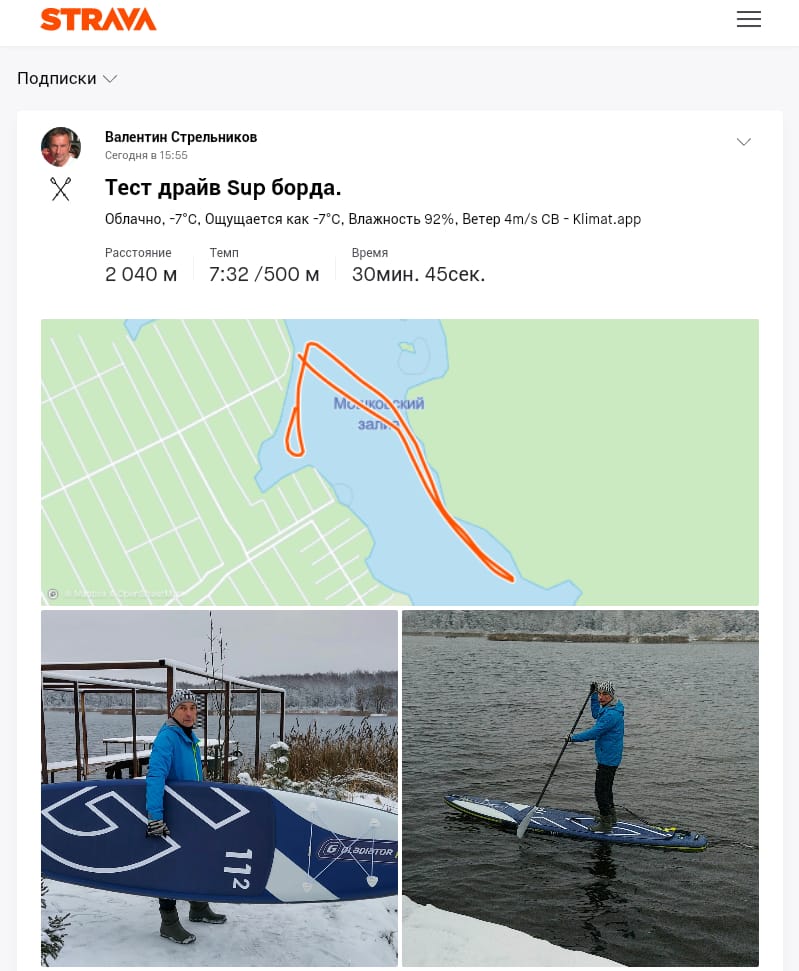Click the Расстояние 2 040 м stat
Screen dimensions: 799x971
[x=141, y=266]
